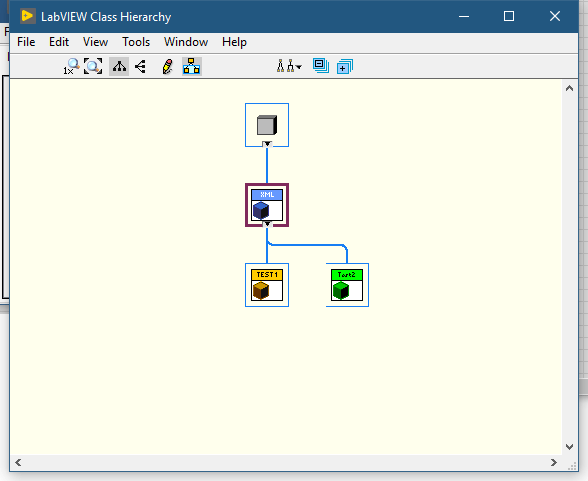This screenshot has height=481, width=588.
Task: Click the Zoom to 1x magnifier icon
Action: 71,67
